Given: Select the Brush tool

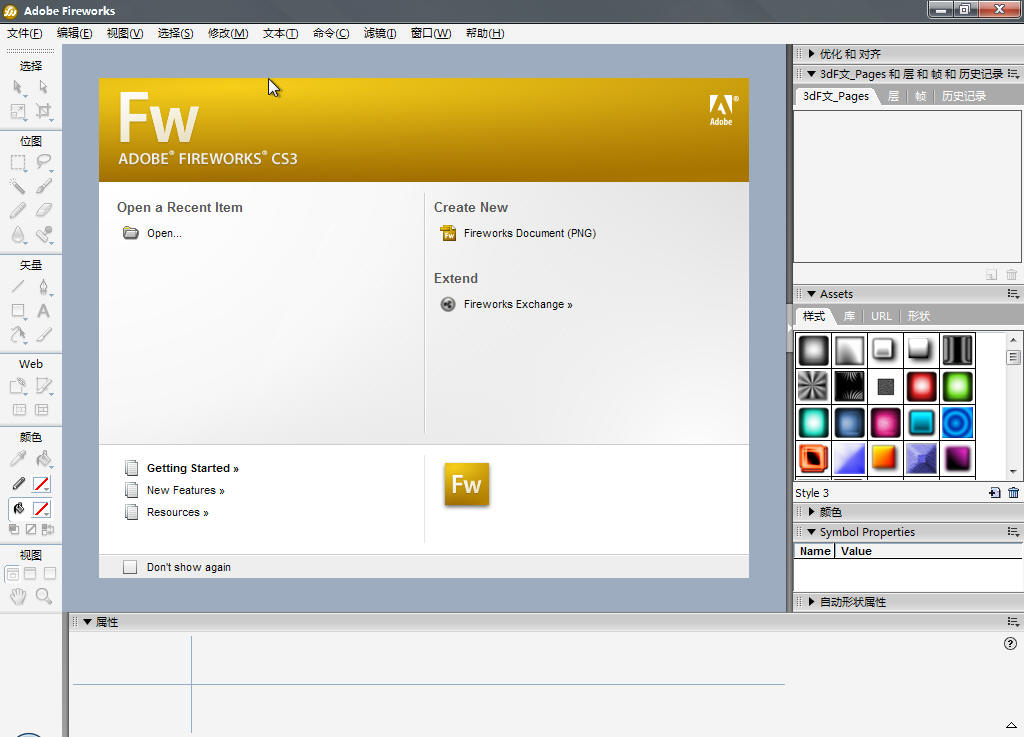Looking at the screenshot, I should (43, 186).
